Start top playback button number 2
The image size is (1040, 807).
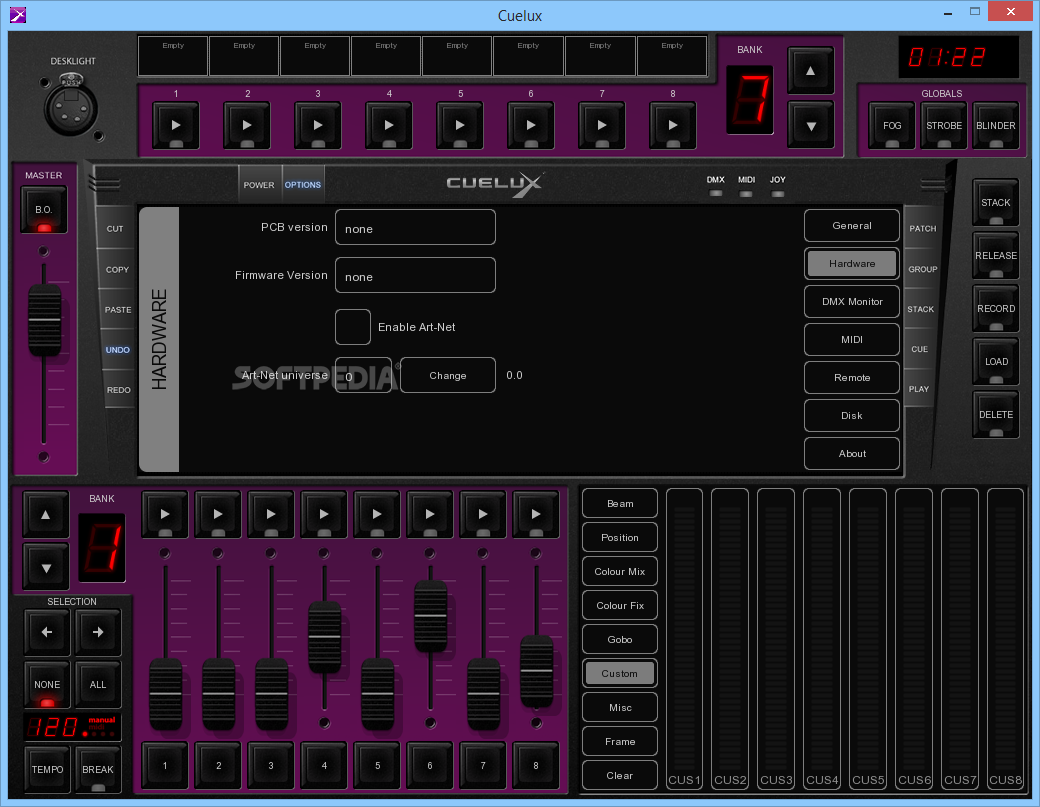[247, 125]
